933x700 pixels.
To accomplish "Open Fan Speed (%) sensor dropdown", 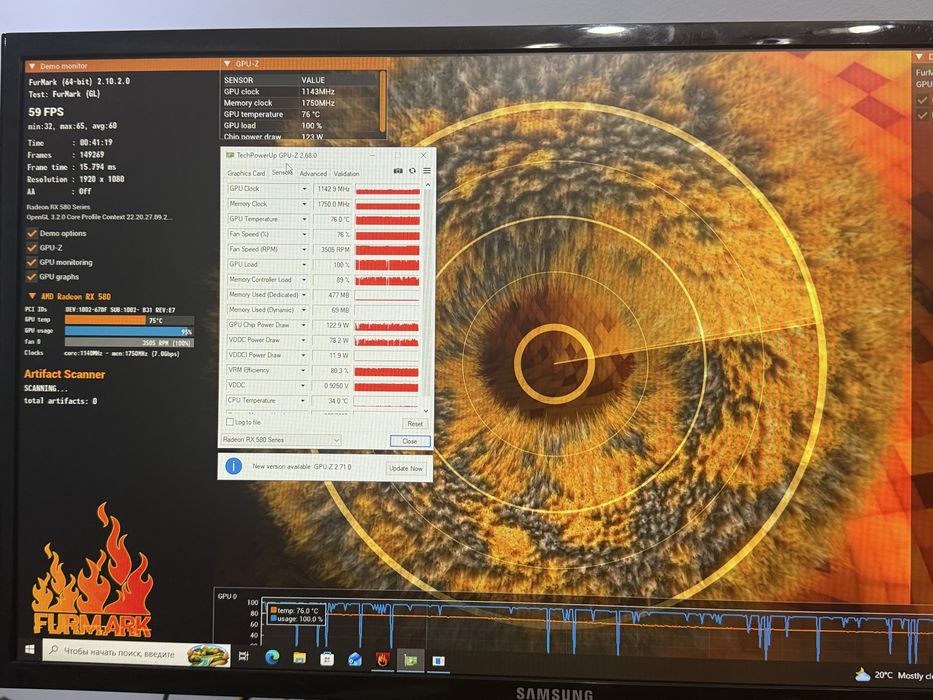I will point(304,234).
